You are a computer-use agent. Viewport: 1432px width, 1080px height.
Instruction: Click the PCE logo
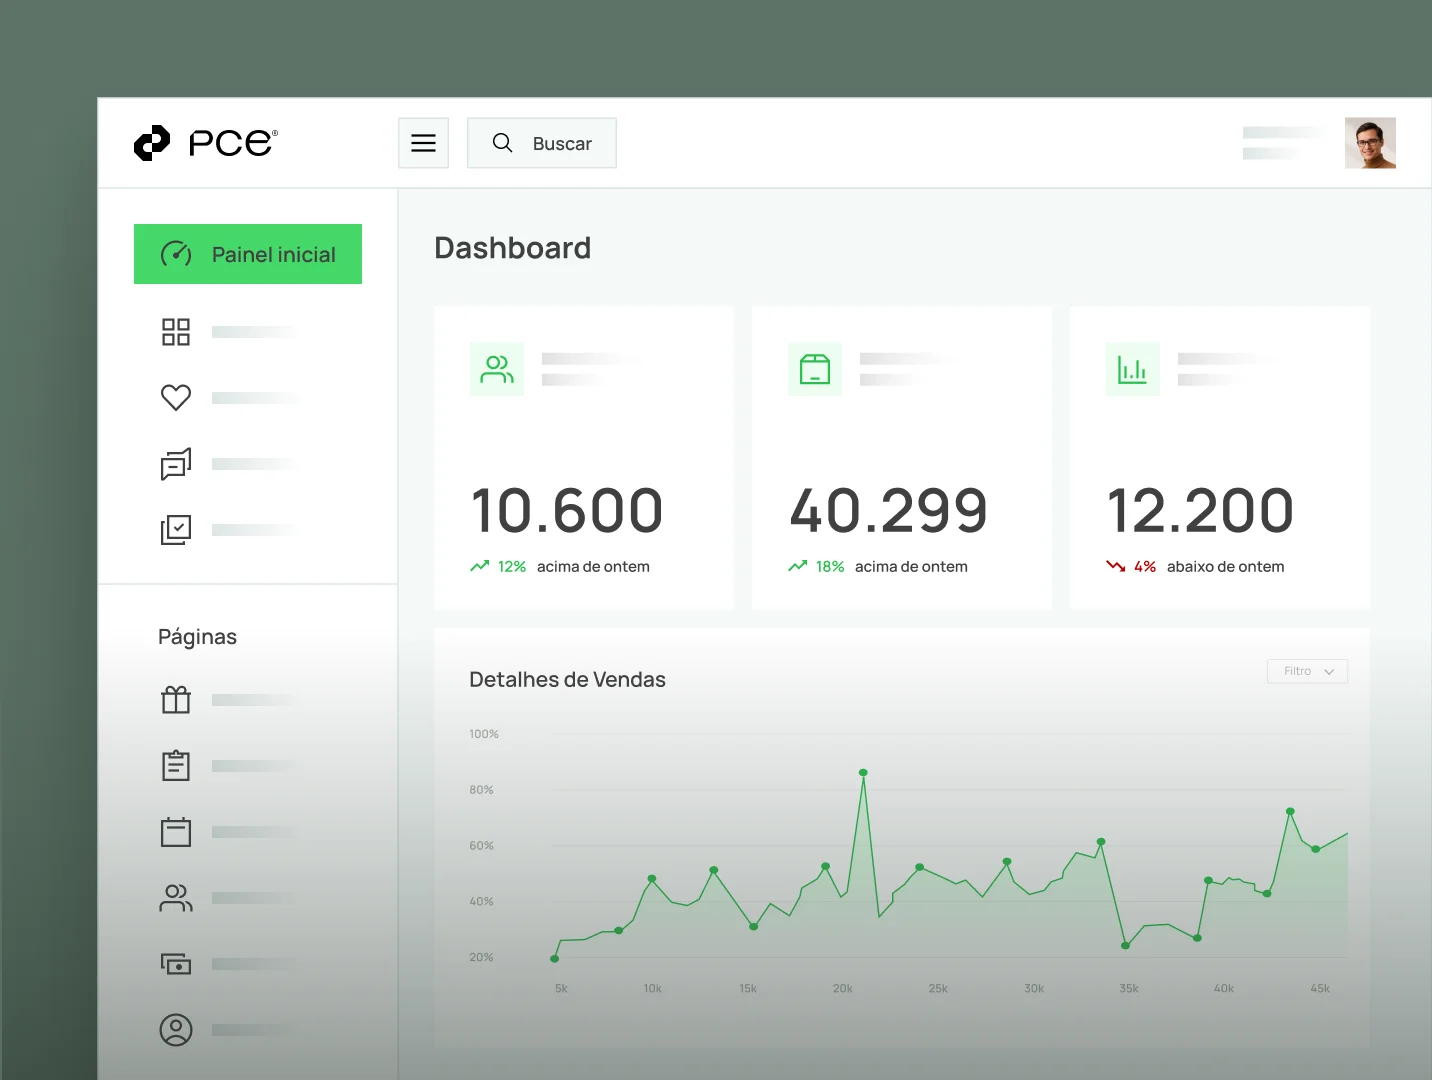point(206,143)
